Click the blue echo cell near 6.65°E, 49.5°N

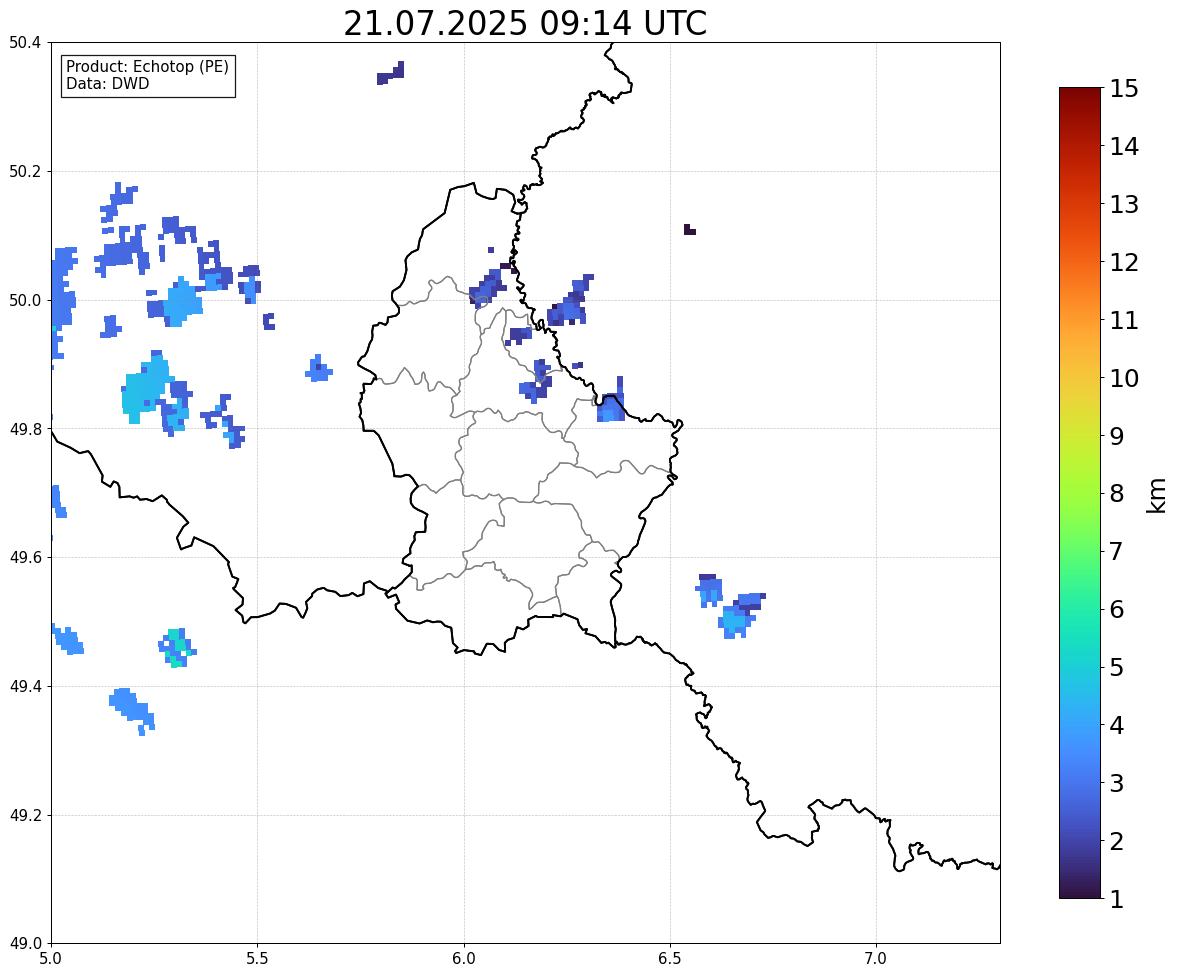pos(735,621)
